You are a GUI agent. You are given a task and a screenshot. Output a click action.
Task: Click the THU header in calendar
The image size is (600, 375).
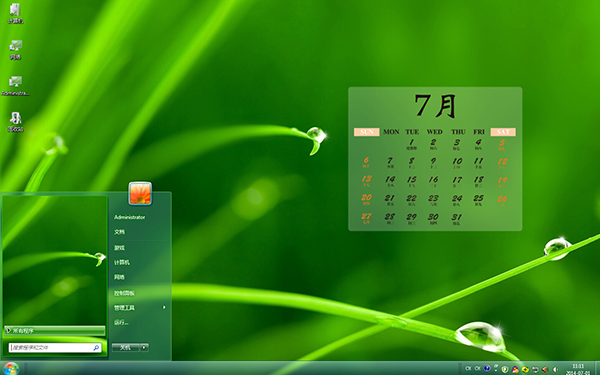click(458, 132)
